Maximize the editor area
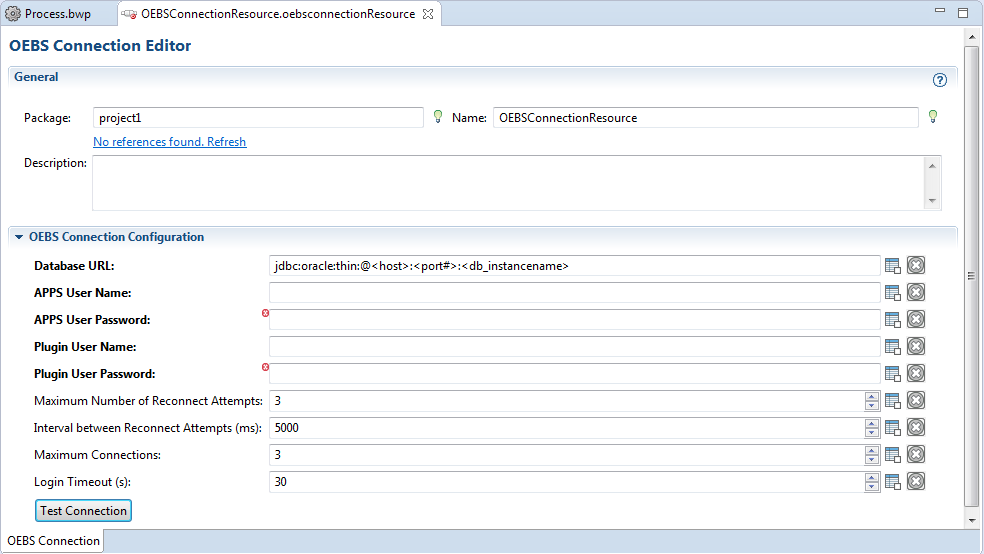 963,12
